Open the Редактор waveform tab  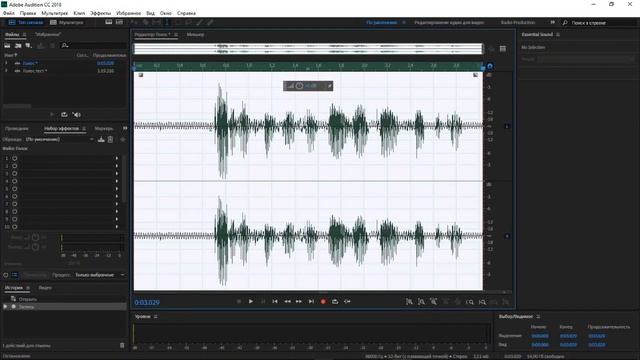(153, 35)
